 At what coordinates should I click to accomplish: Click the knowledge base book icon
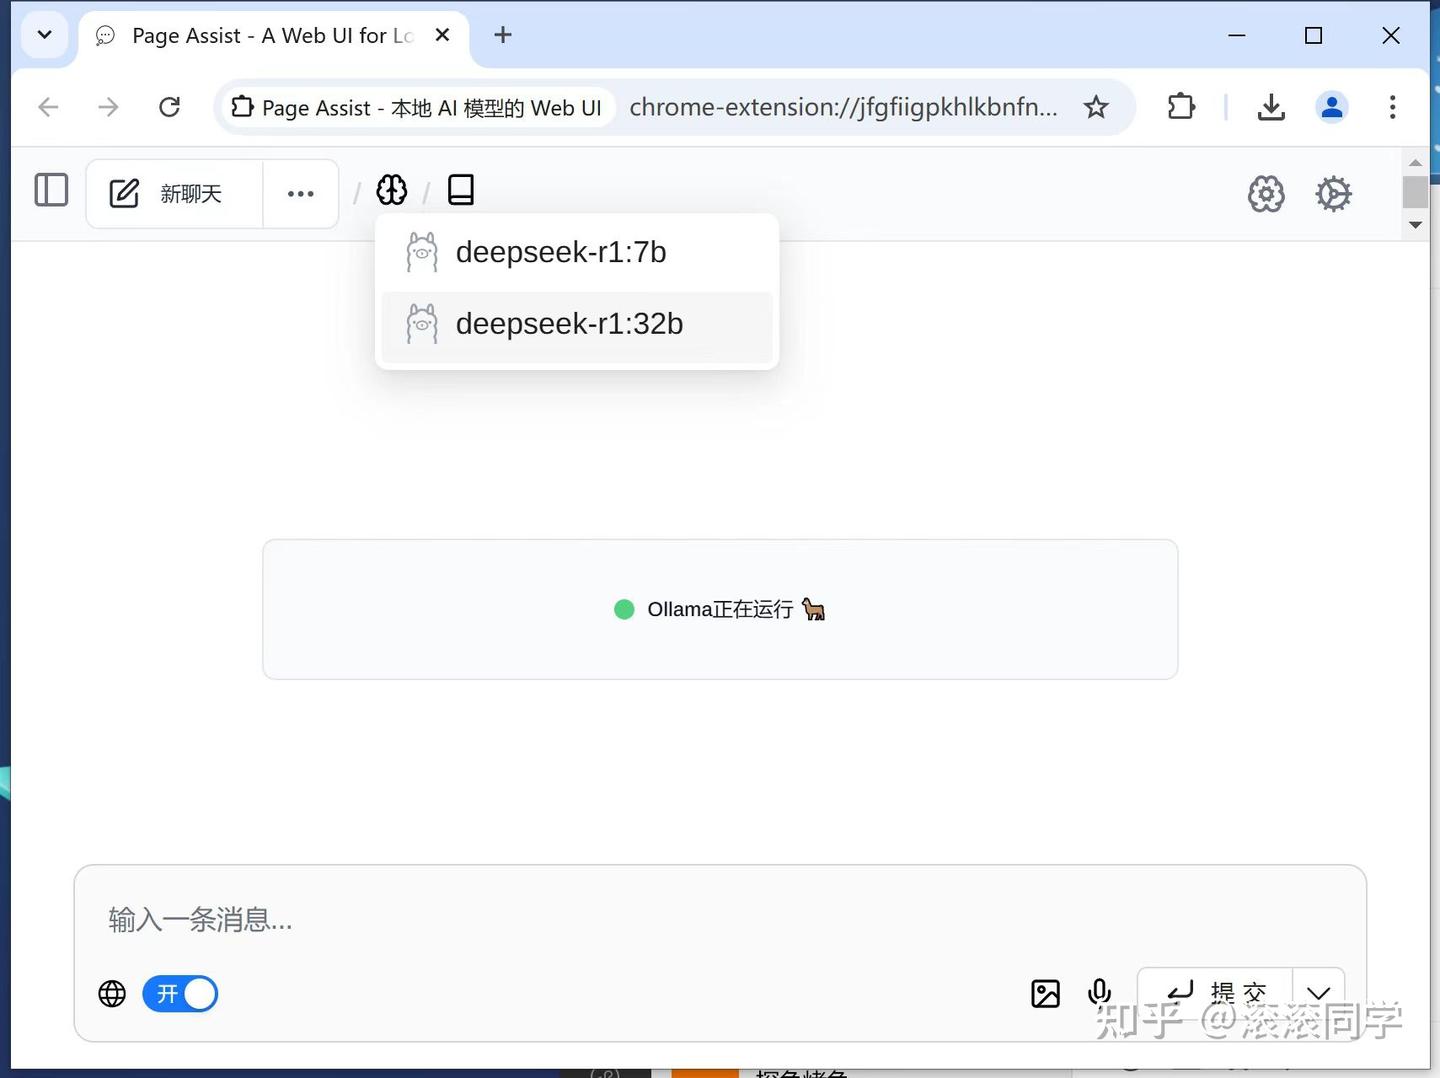pyautogui.click(x=460, y=190)
